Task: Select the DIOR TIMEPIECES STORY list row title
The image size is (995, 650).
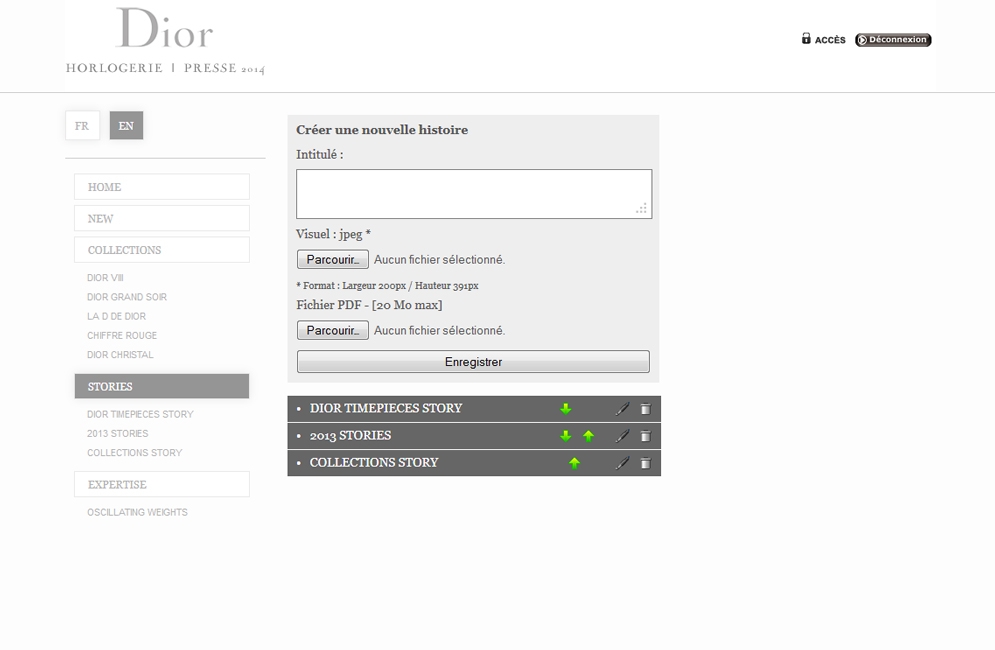Action: coord(386,408)
